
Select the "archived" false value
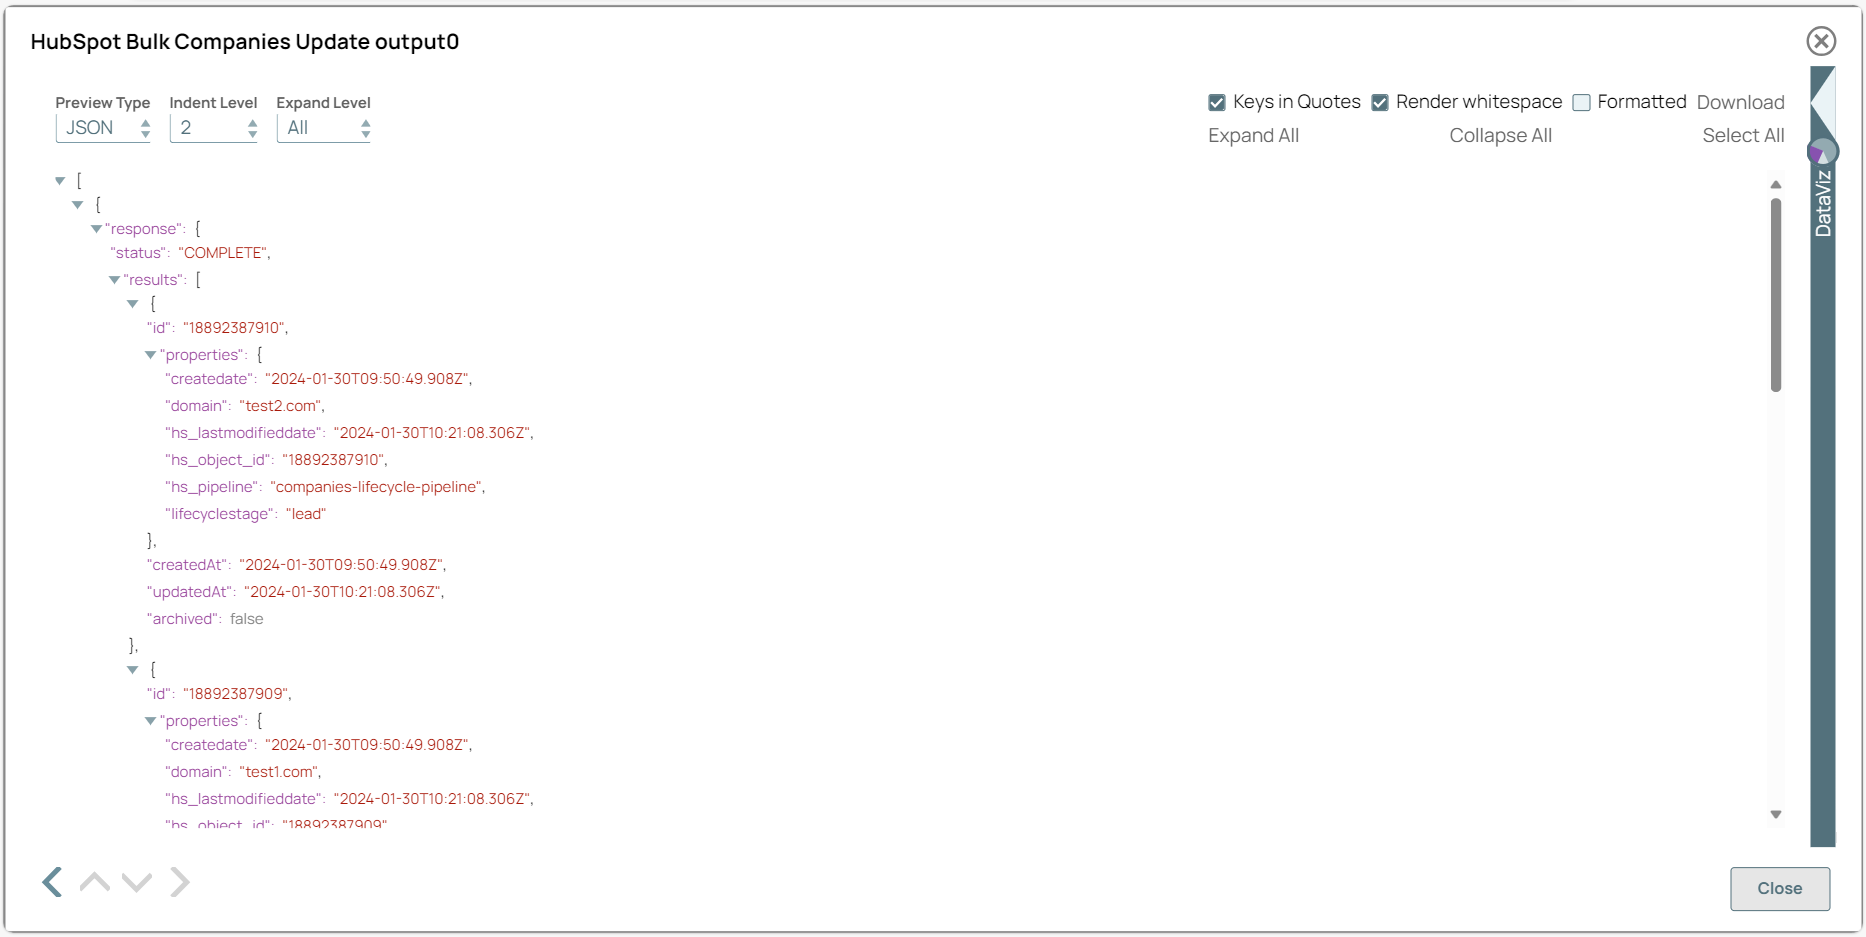point(247,619)
